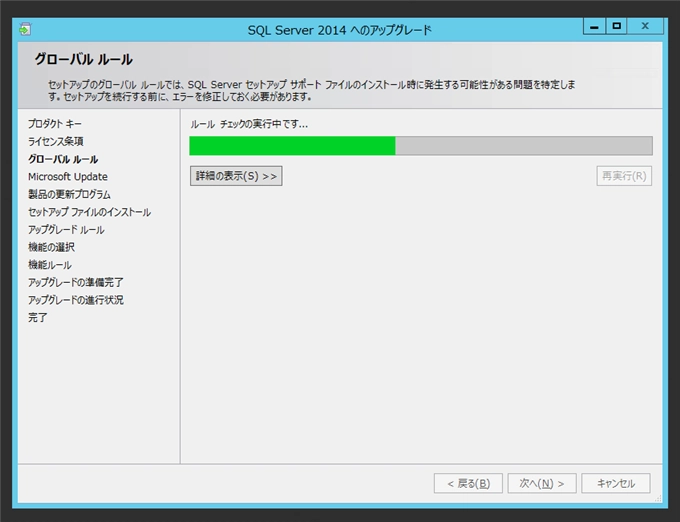Select グローバル ルール step in sidebar
The height and width of the screenshot is (522, 680).
coord(63,159)
